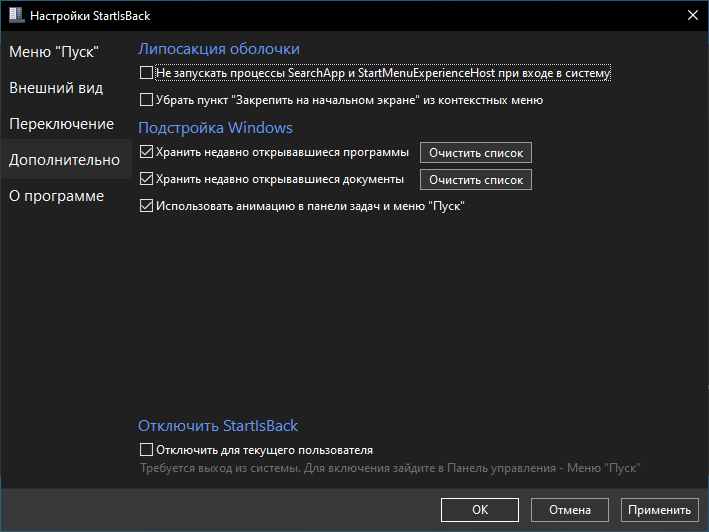This screenshot has height=532, width=709.
Task: Go to the Переключение section
Action: (x=61, y=124)
